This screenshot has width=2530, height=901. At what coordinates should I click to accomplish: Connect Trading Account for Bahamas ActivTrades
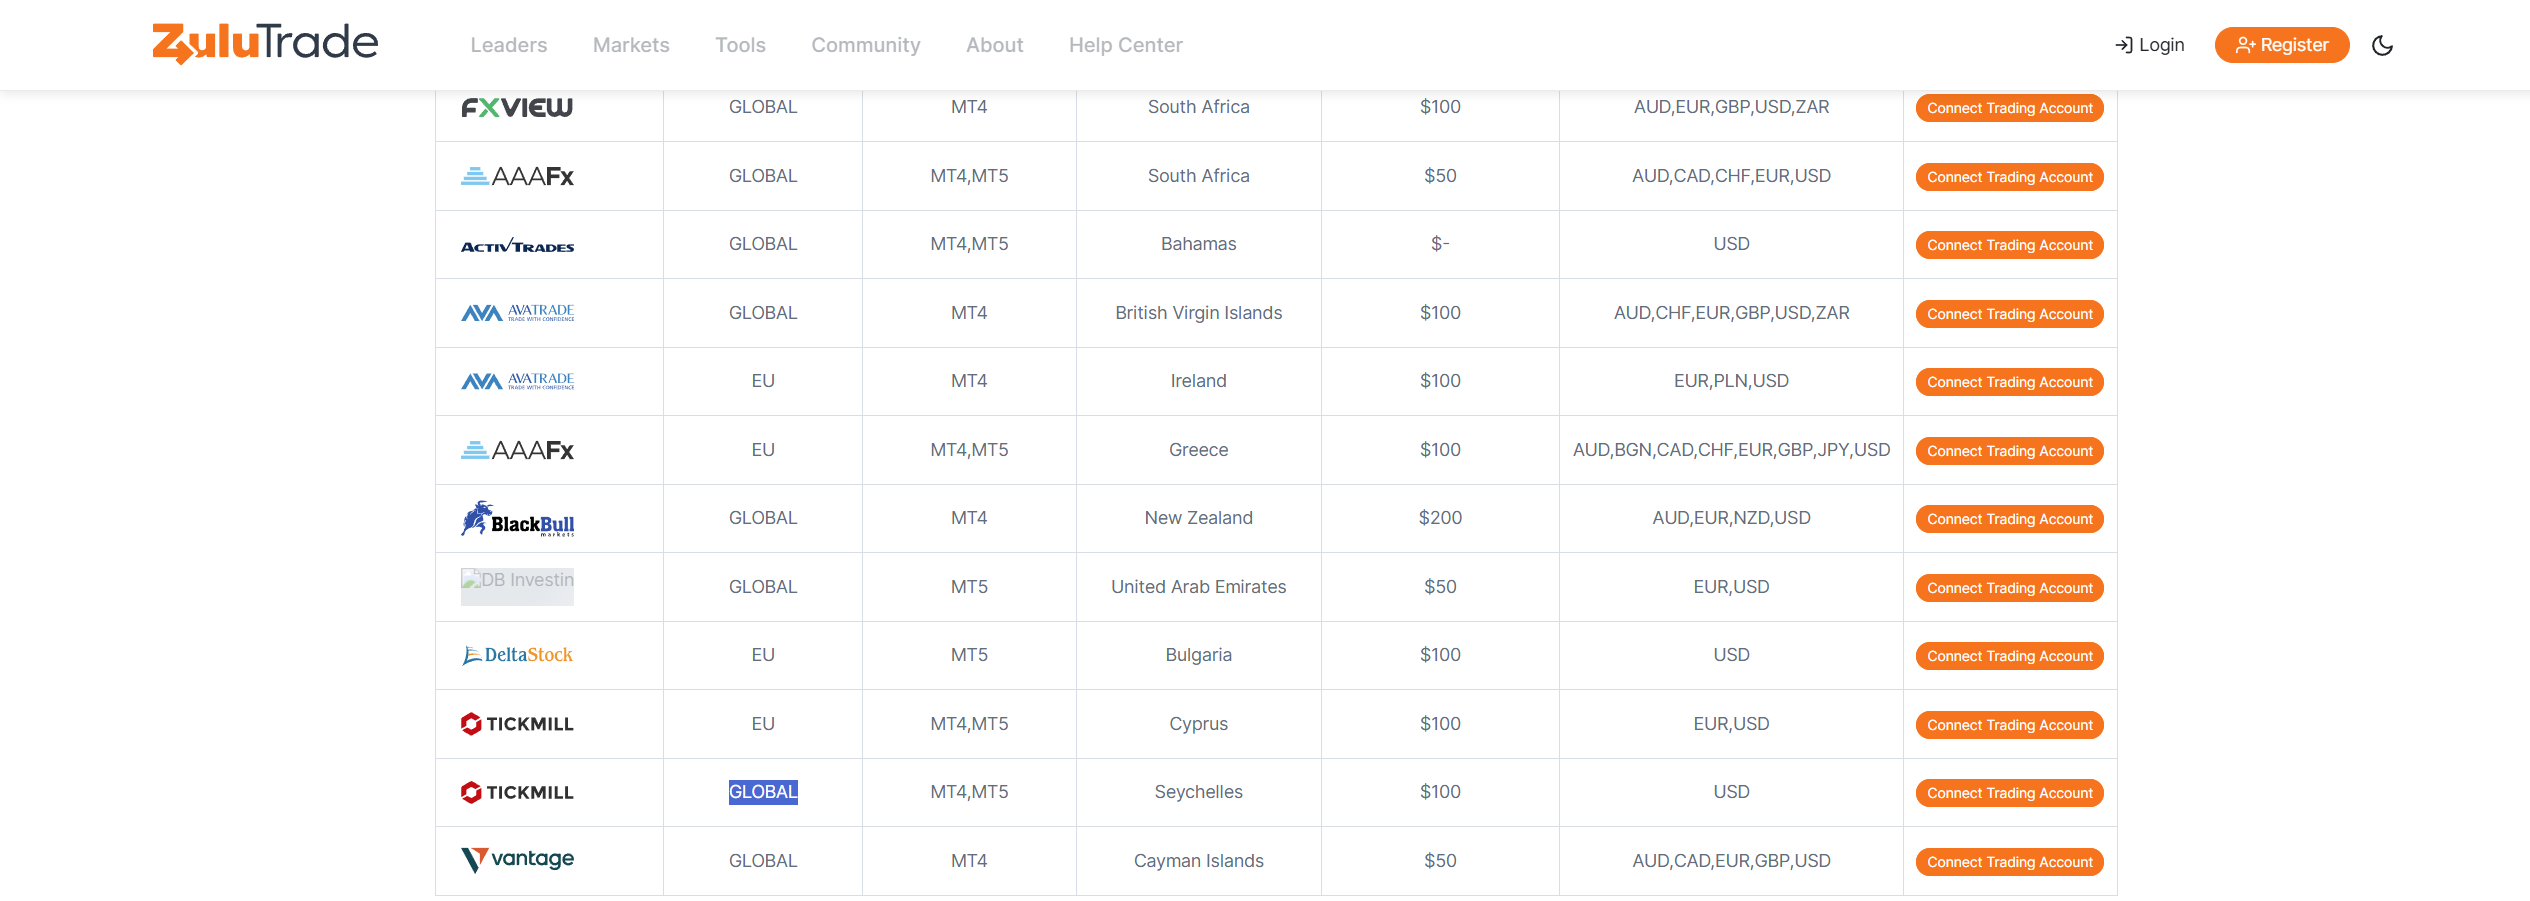pos(2009,245)
